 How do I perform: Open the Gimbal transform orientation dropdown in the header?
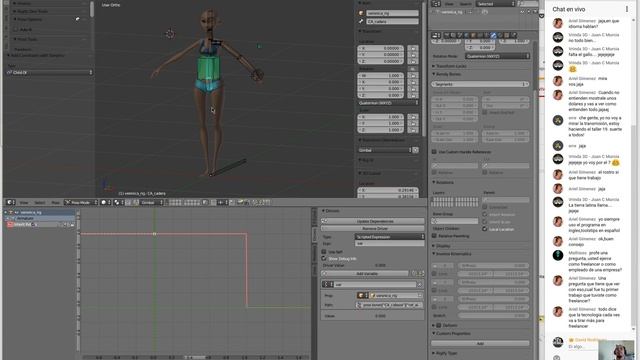151,202
